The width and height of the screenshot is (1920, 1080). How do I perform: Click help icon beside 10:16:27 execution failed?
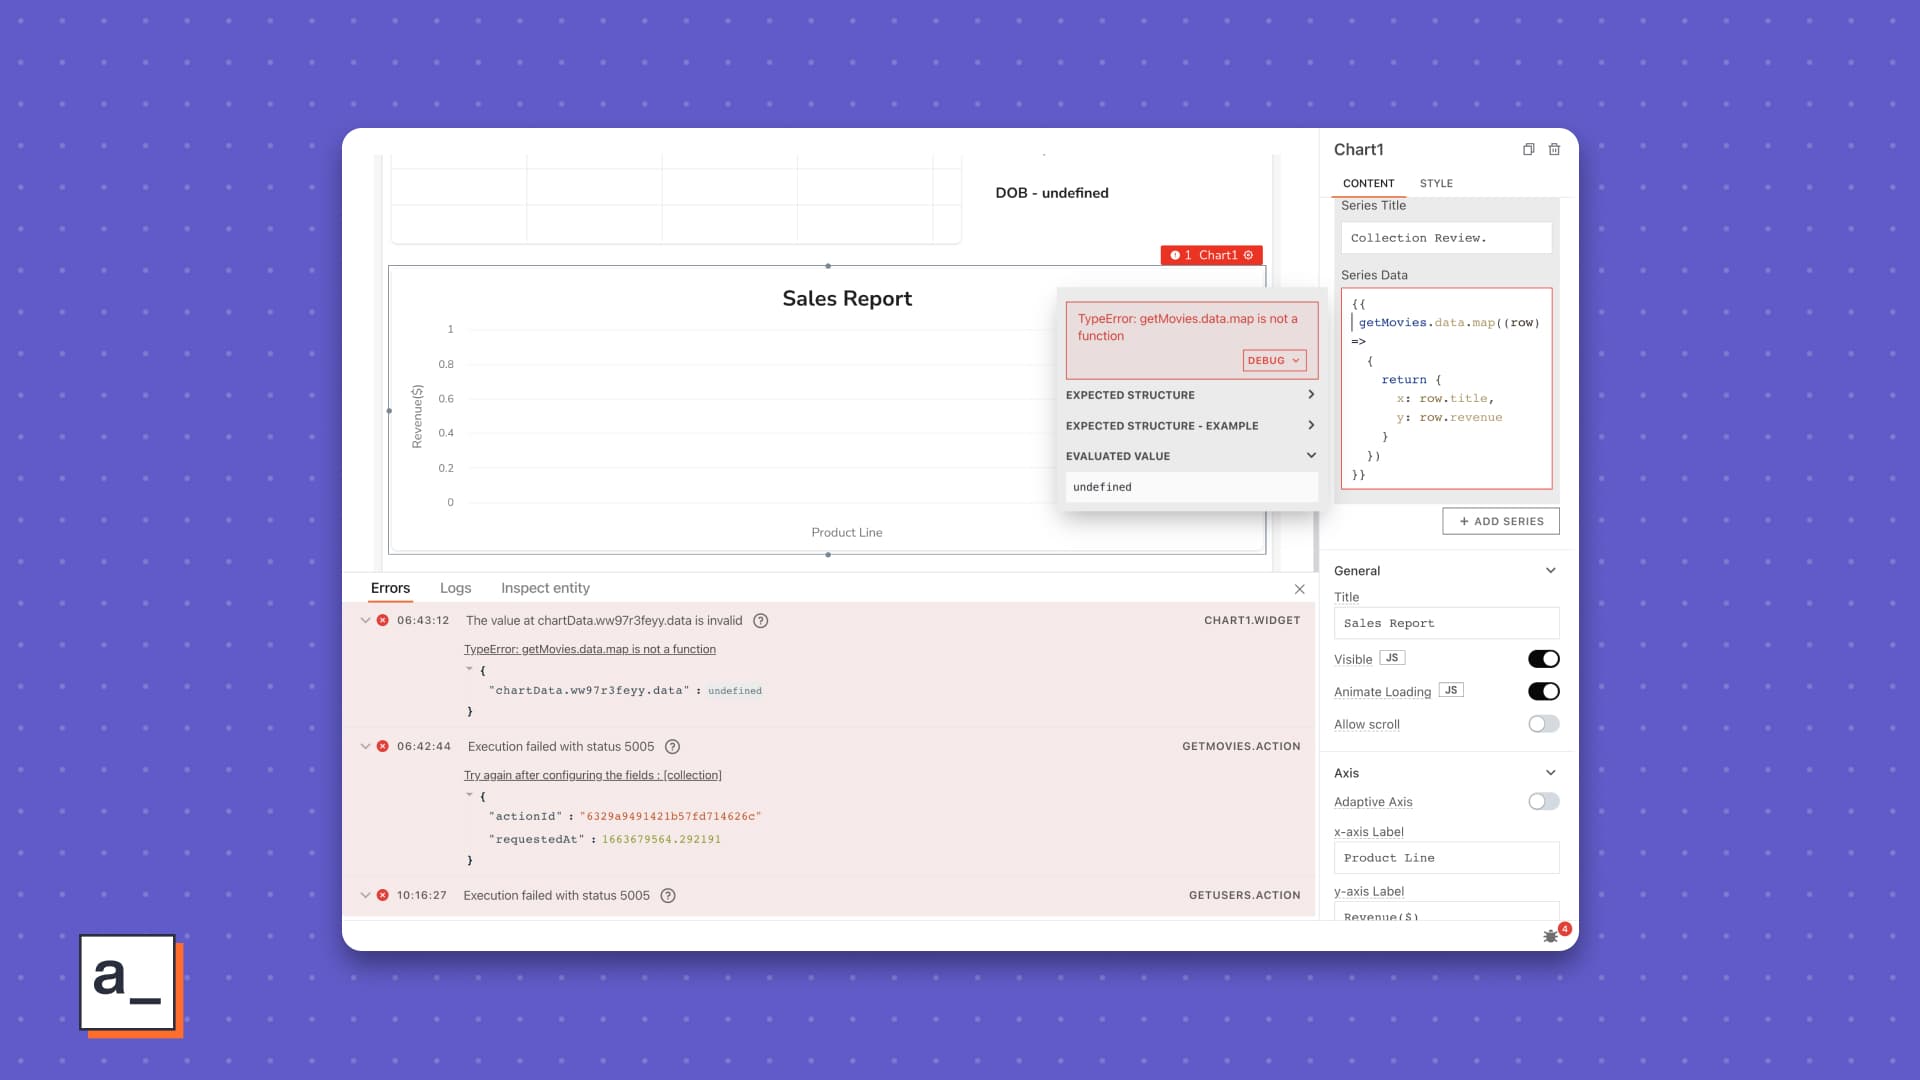point(668,896)
